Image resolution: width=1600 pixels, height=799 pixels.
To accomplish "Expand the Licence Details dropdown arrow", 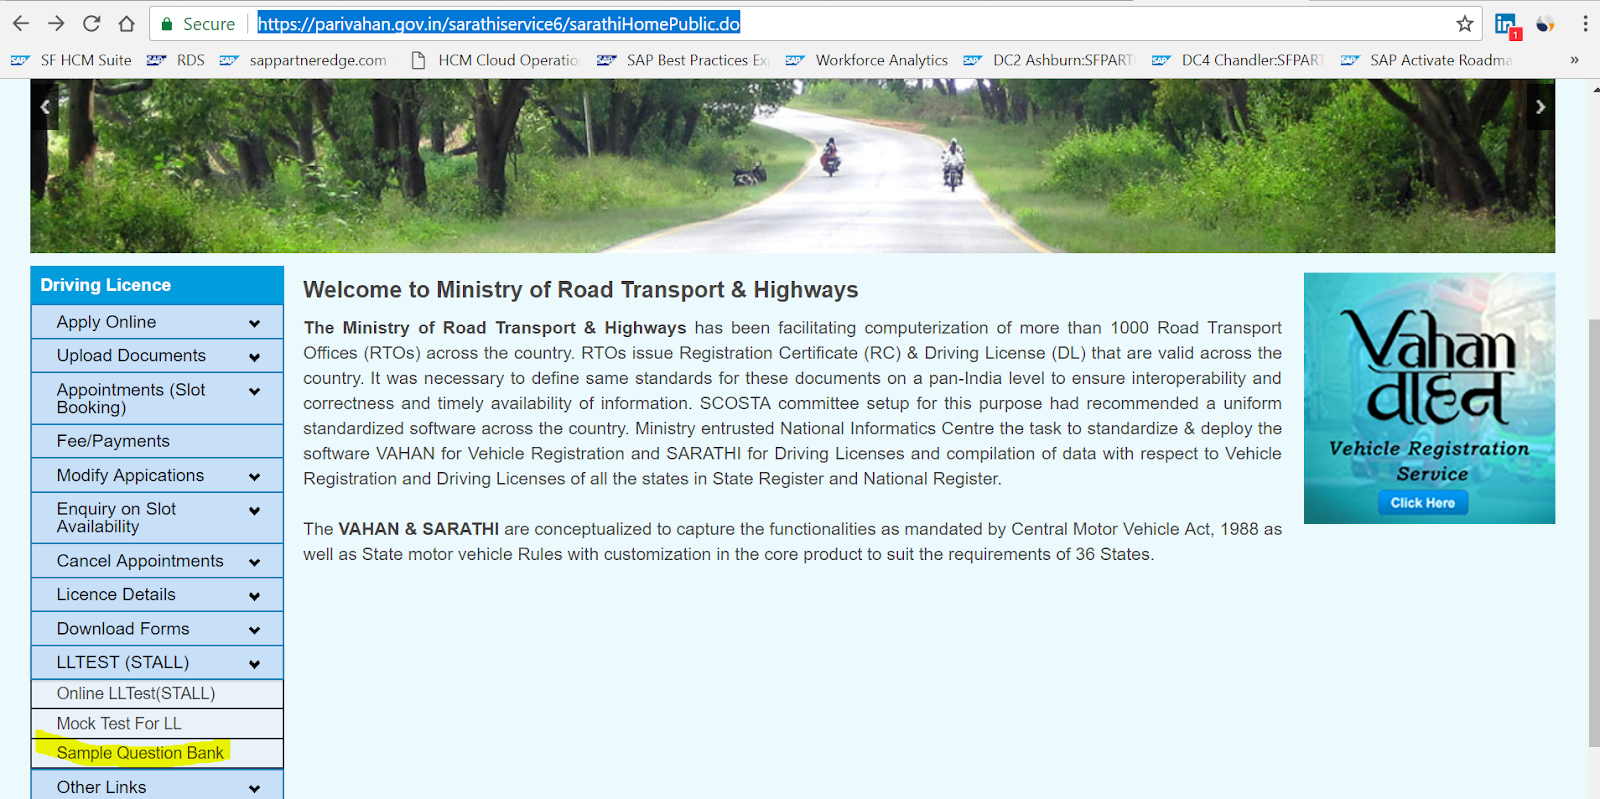I will (x=254, y=596).
